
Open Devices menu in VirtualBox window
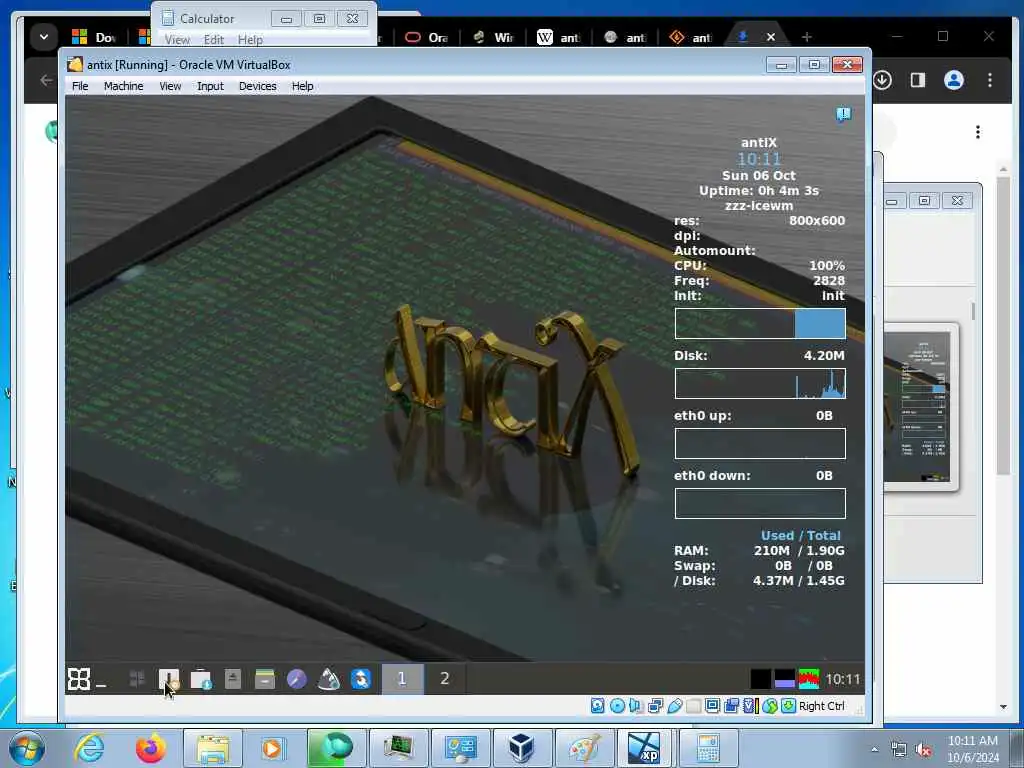pos(258,86)
